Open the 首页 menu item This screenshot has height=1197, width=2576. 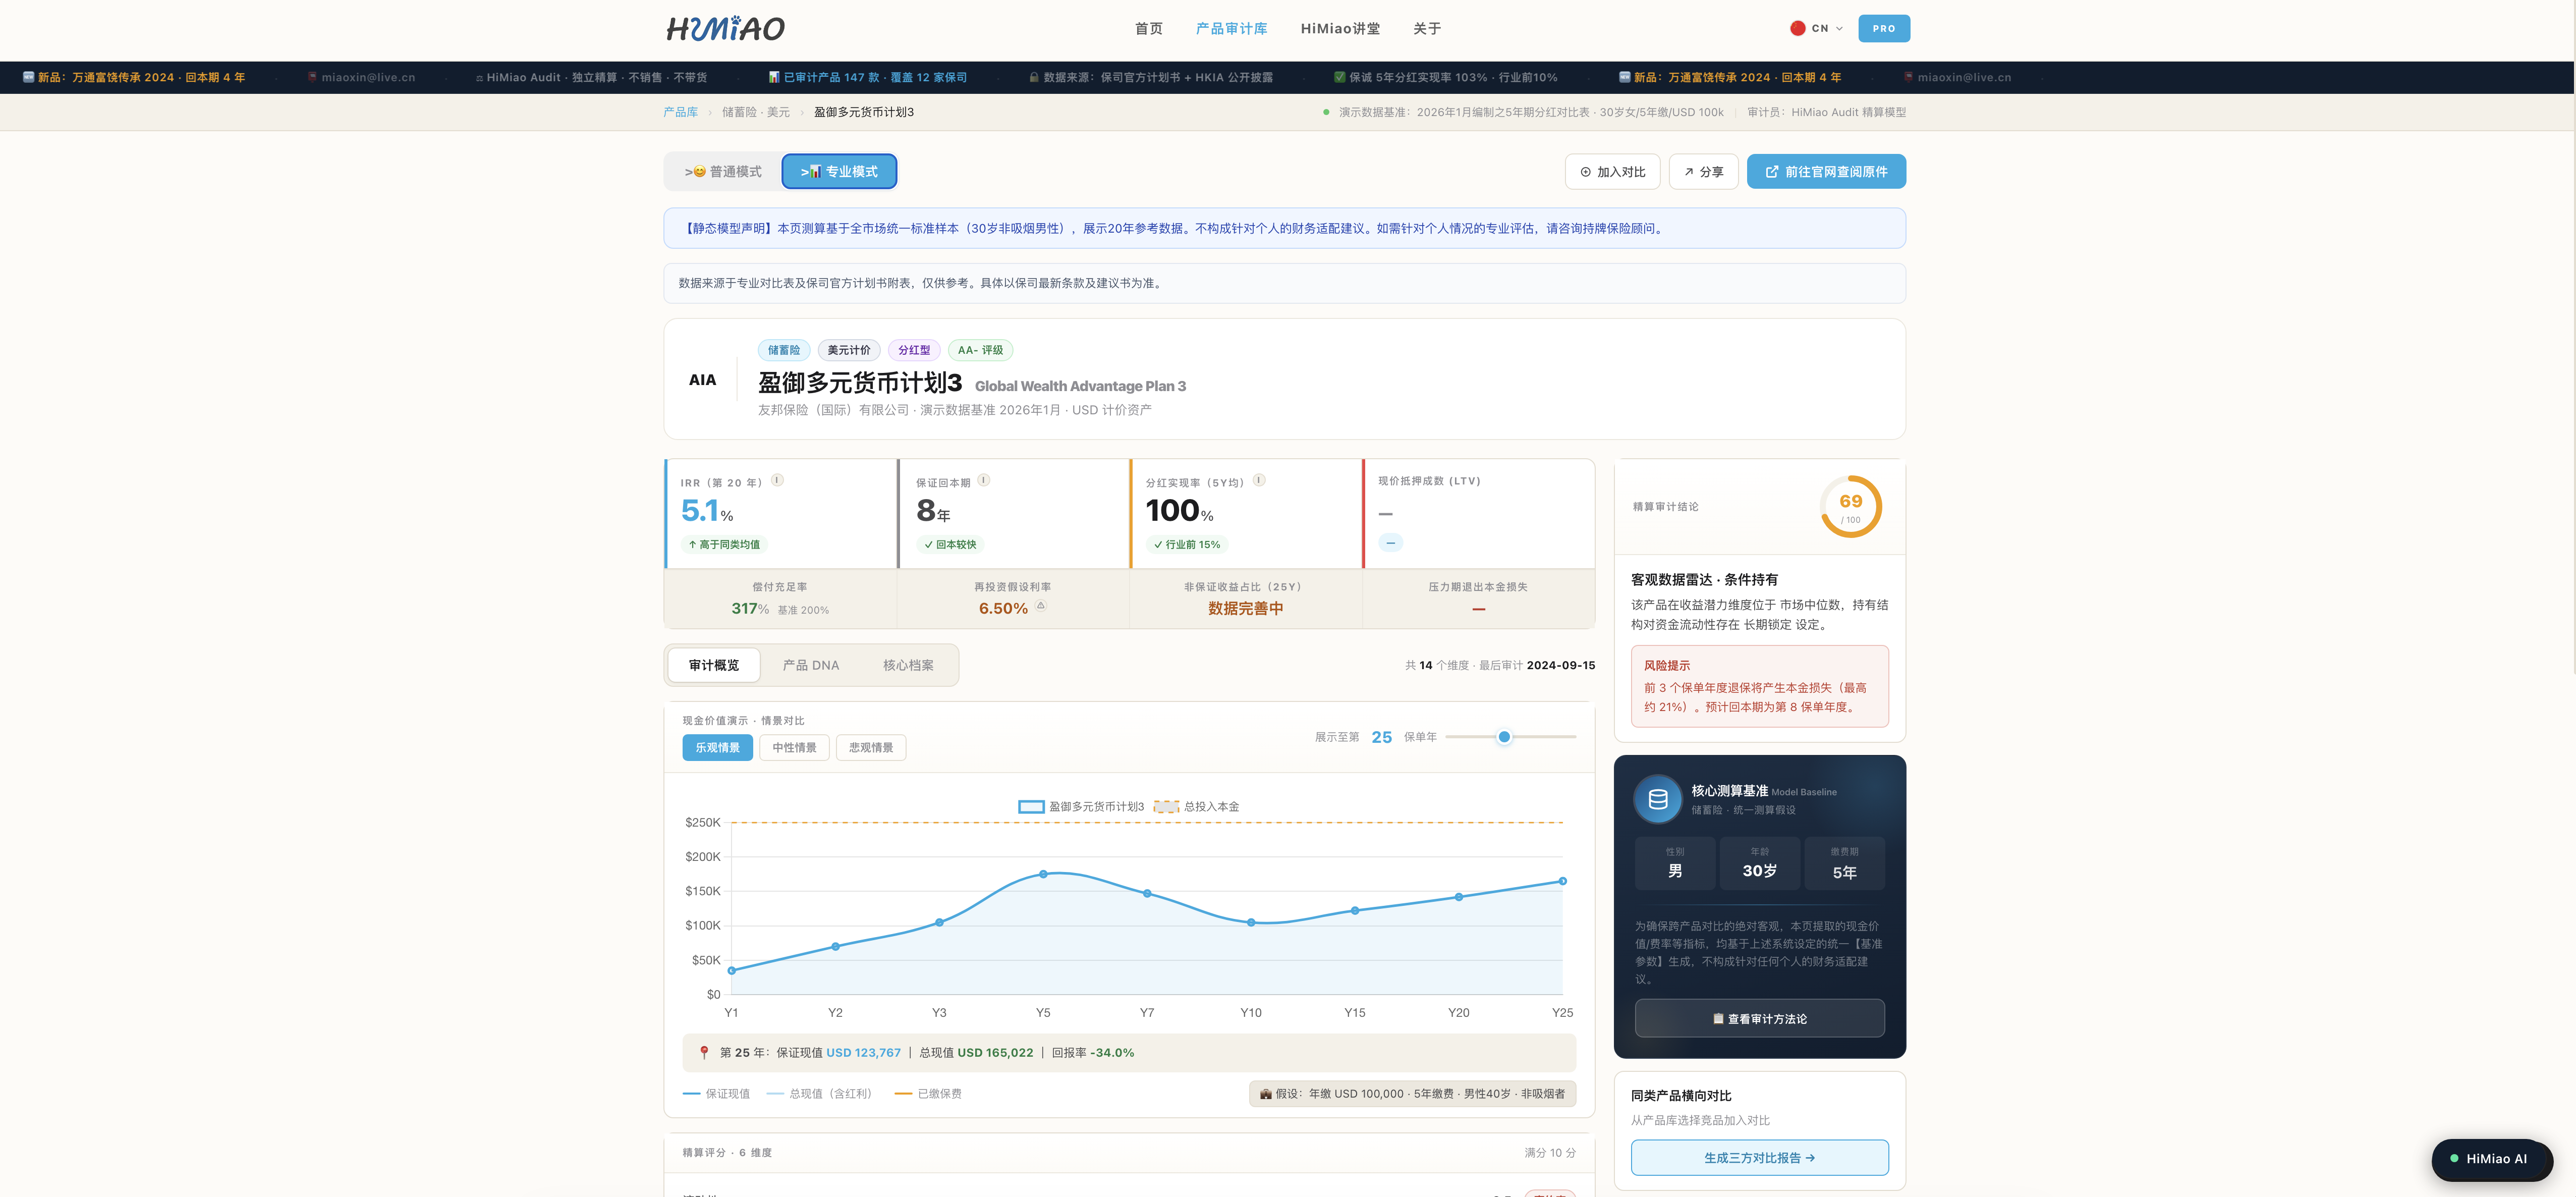coord(1149,28)
